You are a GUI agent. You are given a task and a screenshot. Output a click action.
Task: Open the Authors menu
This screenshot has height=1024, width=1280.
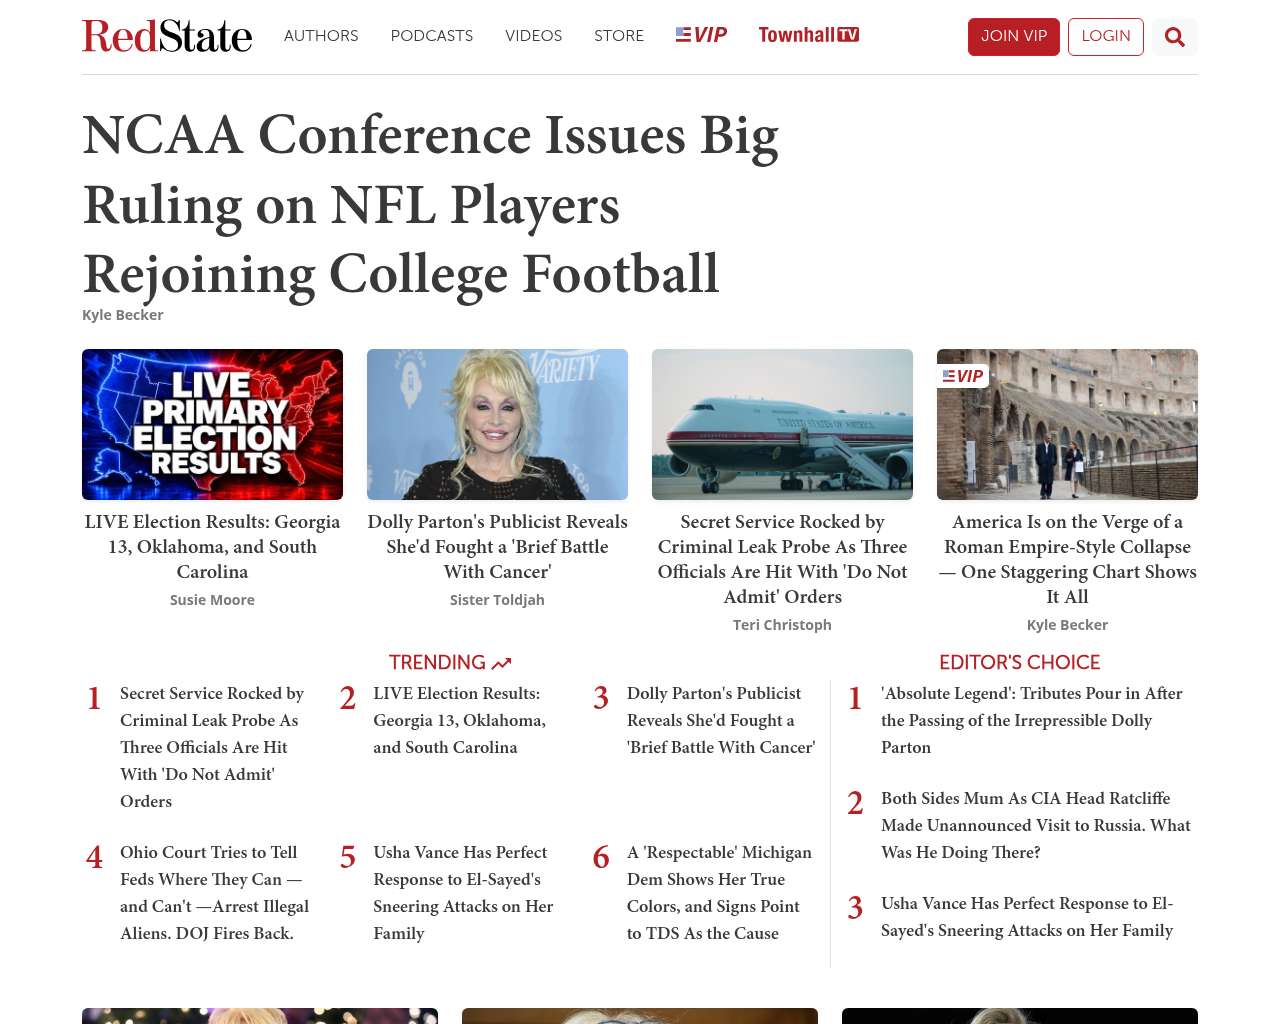click(321, 36)
